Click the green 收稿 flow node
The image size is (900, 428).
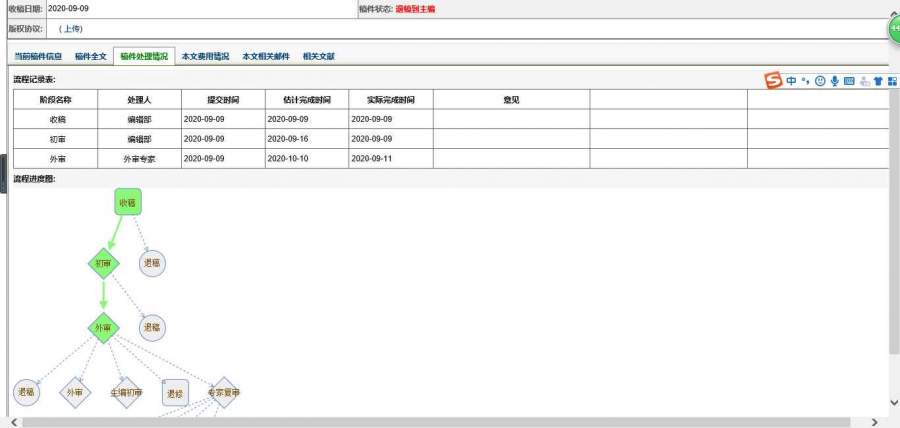point(127,202)
